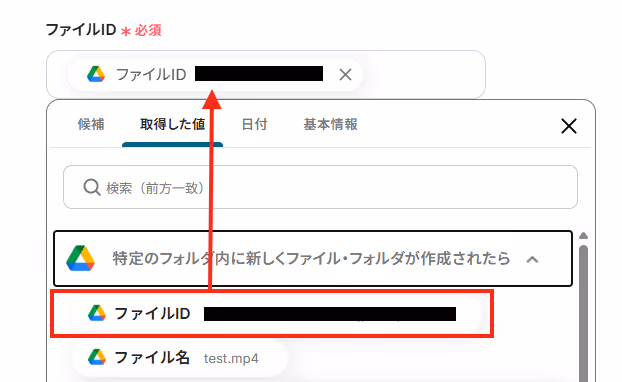The image size is (622, 382).
Task: Click the test.mp4 file name text
Action: coord(231,359)
